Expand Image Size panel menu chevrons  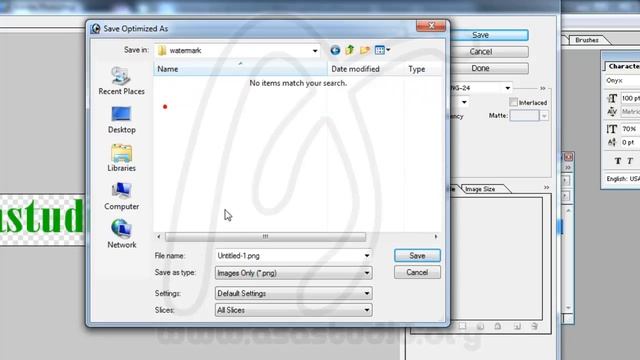click(547, 187)
